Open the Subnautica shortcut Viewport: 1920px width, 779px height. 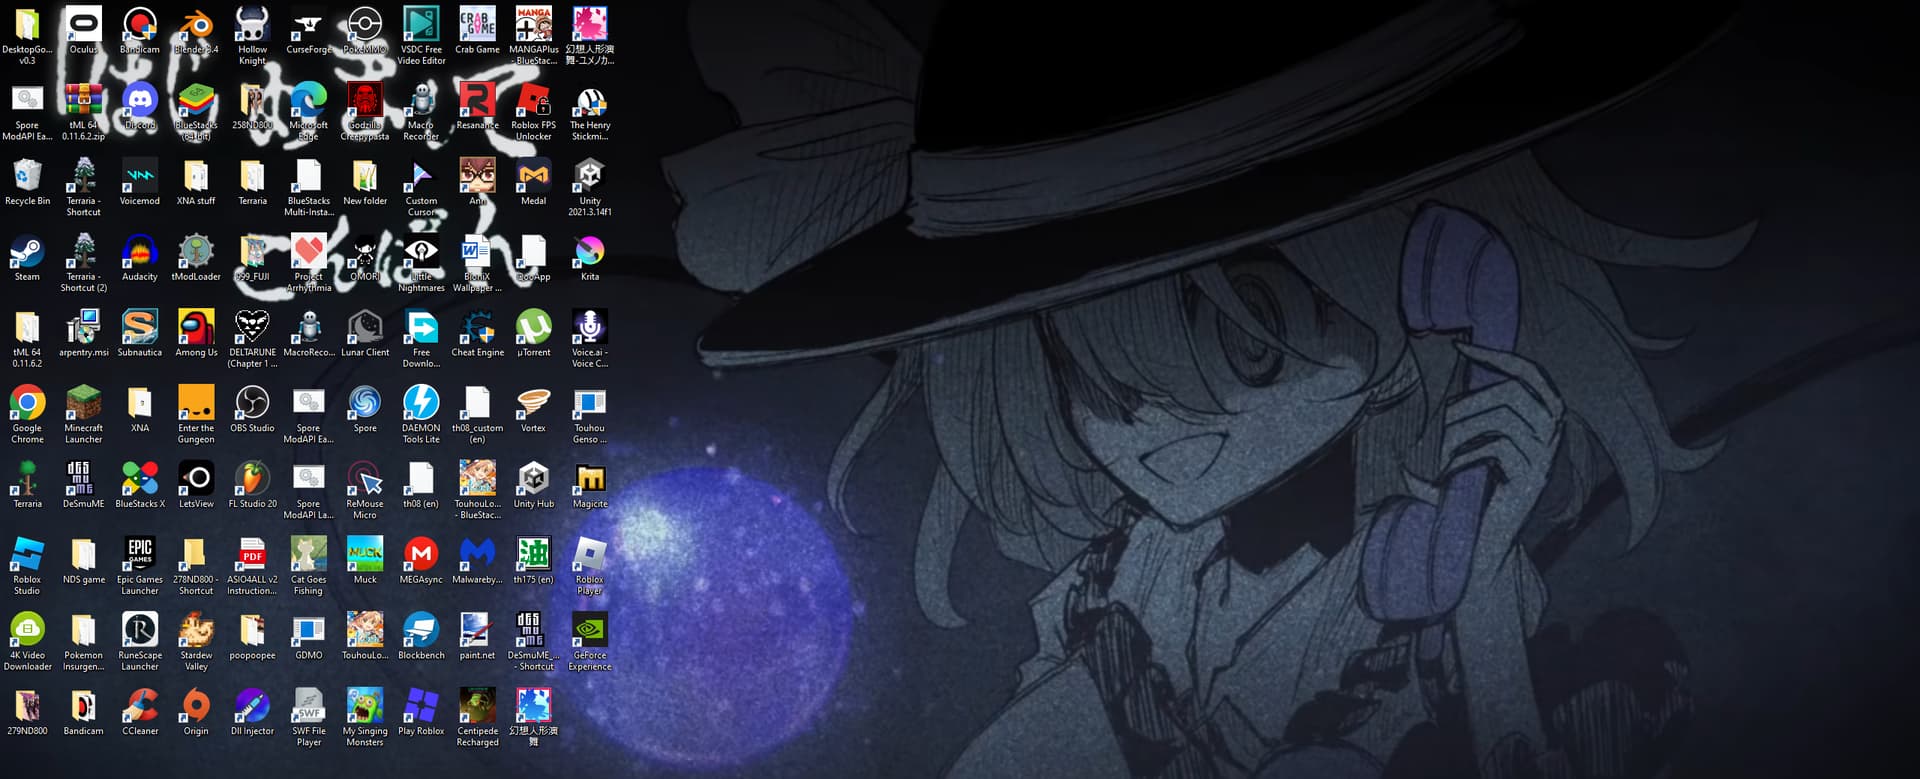(140, 327)
